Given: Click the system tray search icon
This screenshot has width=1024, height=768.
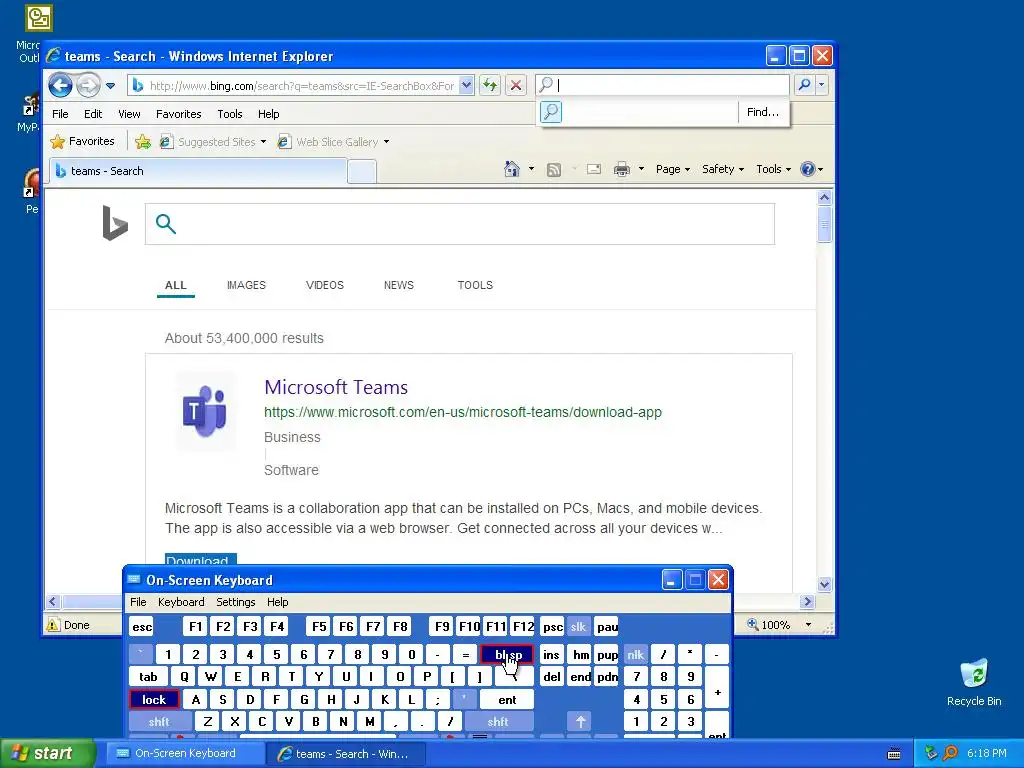Looking at the screenshot, I should (x=950, y=754).
